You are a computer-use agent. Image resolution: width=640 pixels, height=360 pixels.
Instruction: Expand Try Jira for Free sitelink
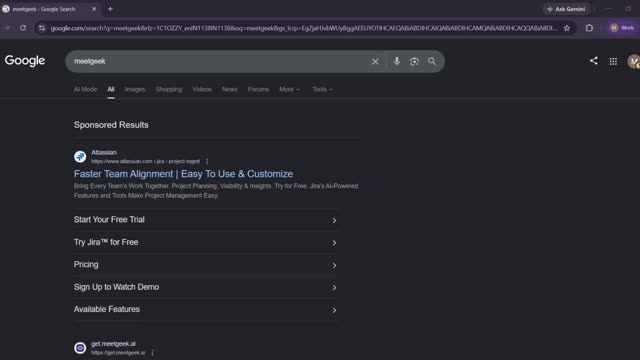coord(205,242)
